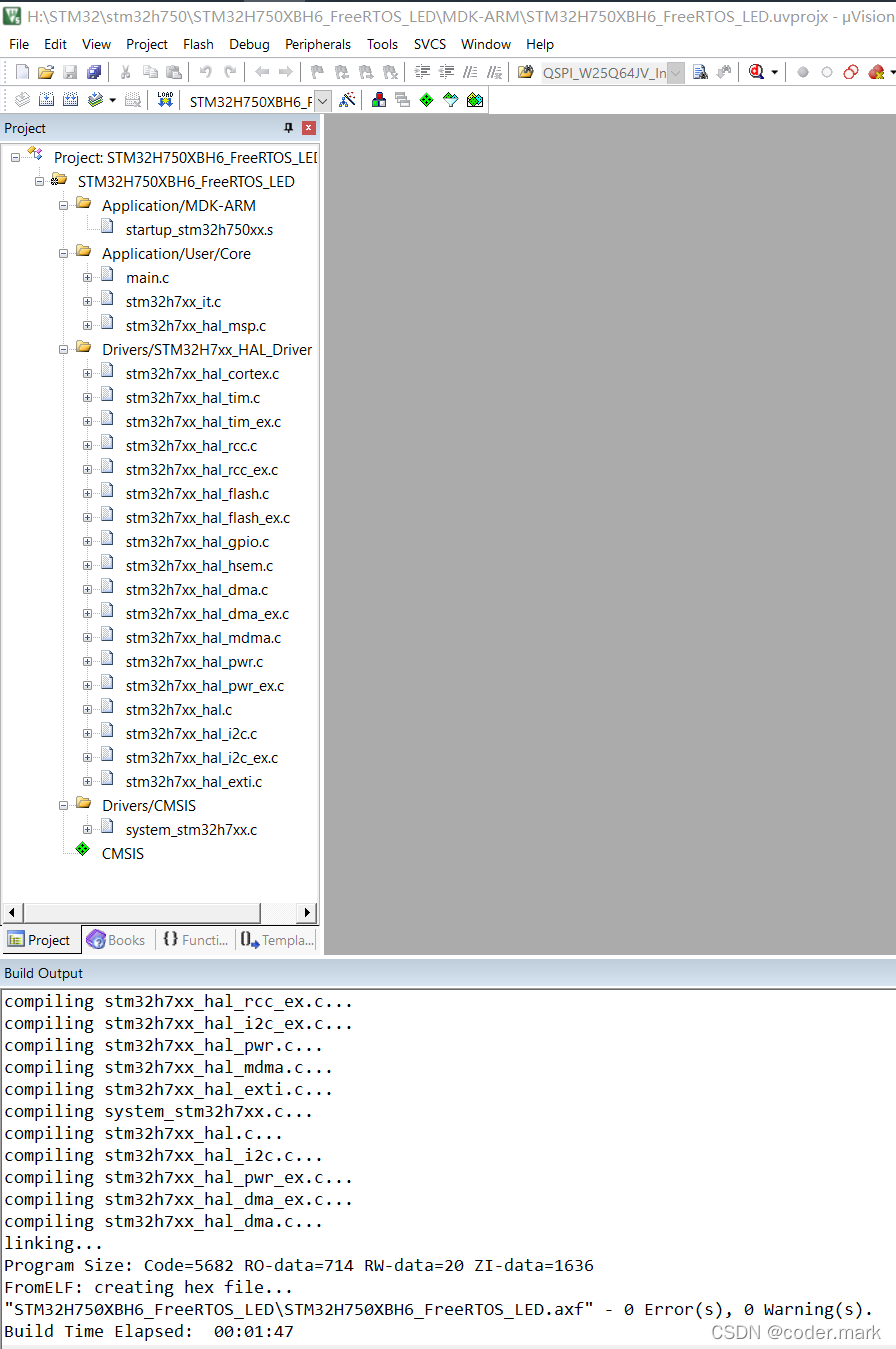Open the Flash menu
The height and width of the screenshot is (1349, 896).
pos(198,44)
